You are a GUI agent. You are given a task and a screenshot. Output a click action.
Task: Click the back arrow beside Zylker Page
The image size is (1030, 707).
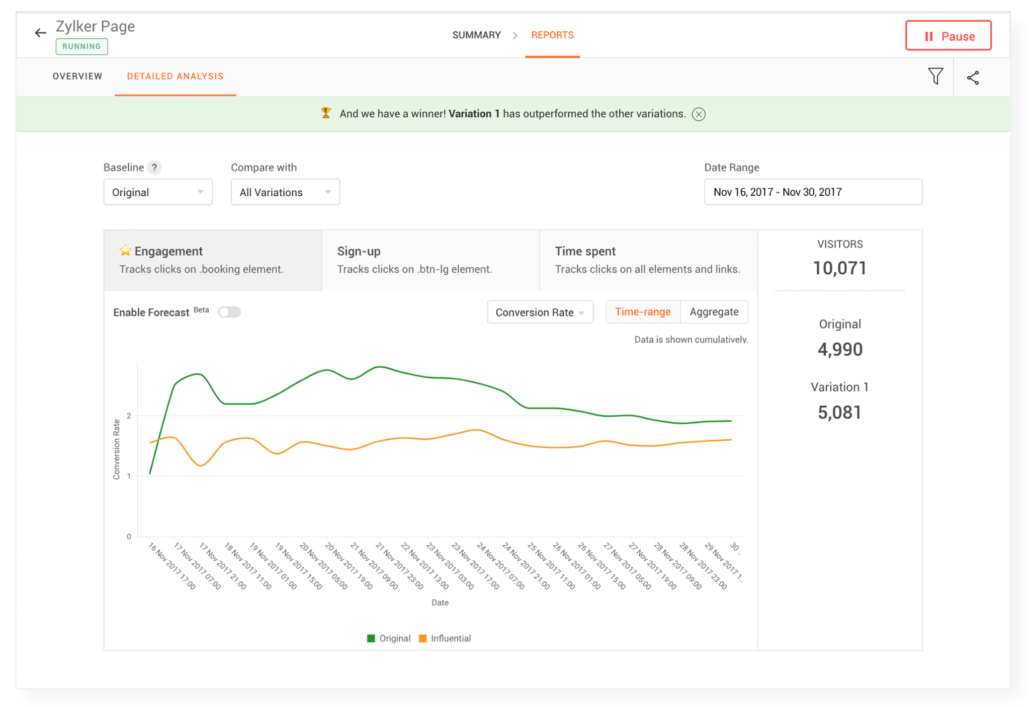(38, 31)
